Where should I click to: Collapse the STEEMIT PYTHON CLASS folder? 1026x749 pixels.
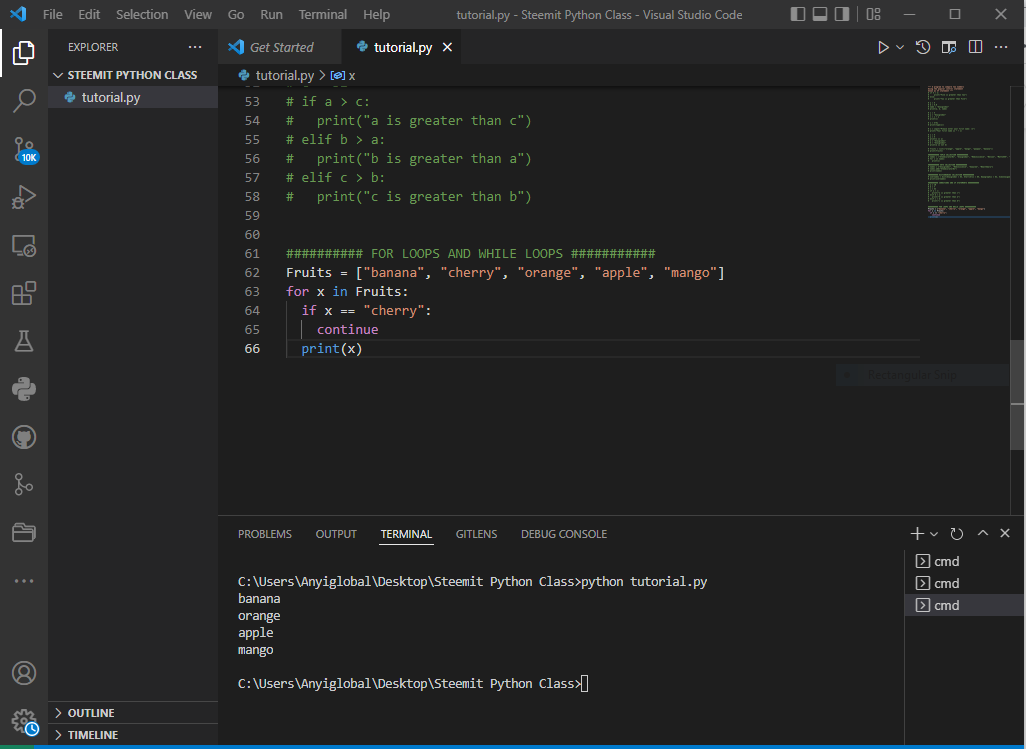pyautogui.click(x=132, y=75)
